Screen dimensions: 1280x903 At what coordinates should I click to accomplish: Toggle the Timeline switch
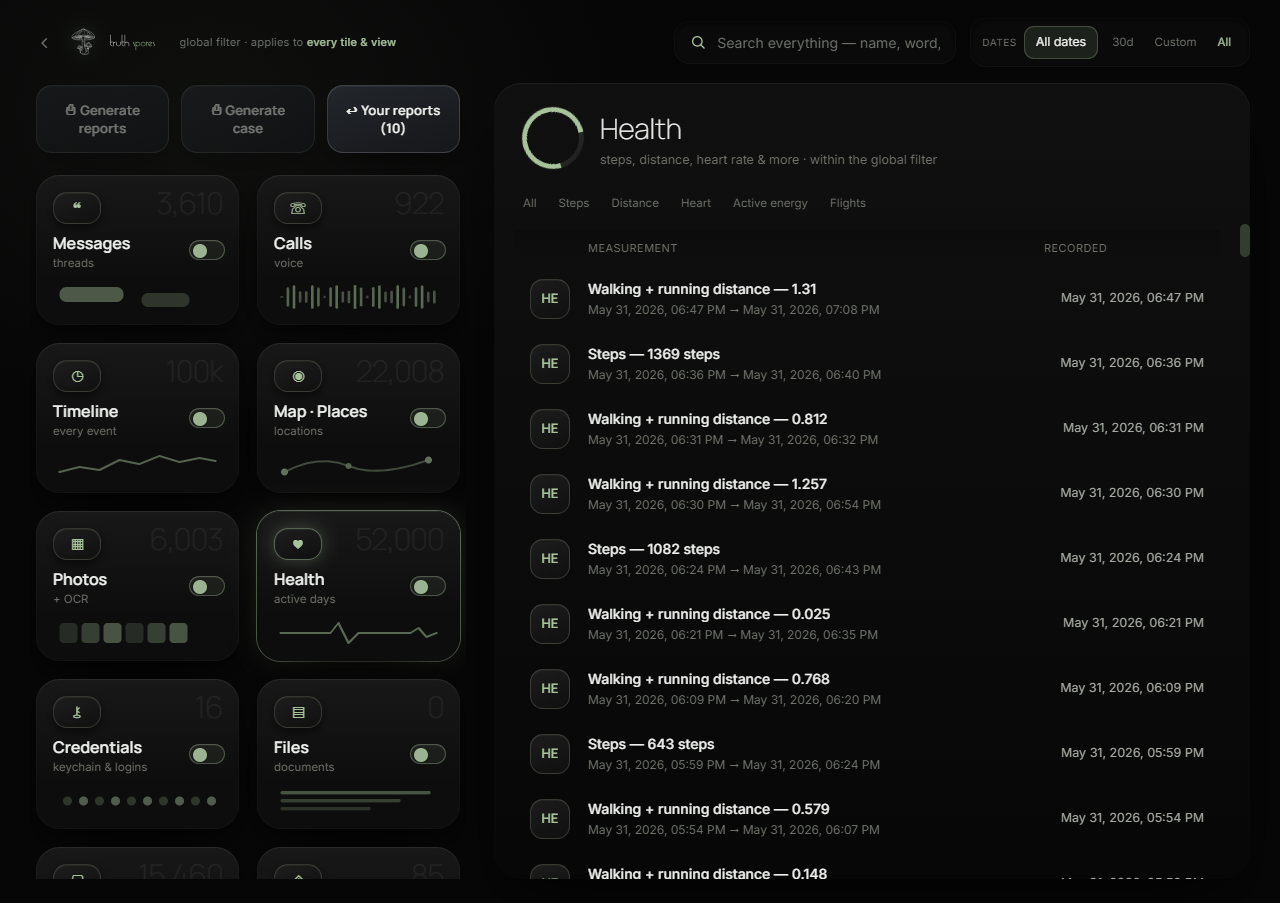[x=207, y=418]
